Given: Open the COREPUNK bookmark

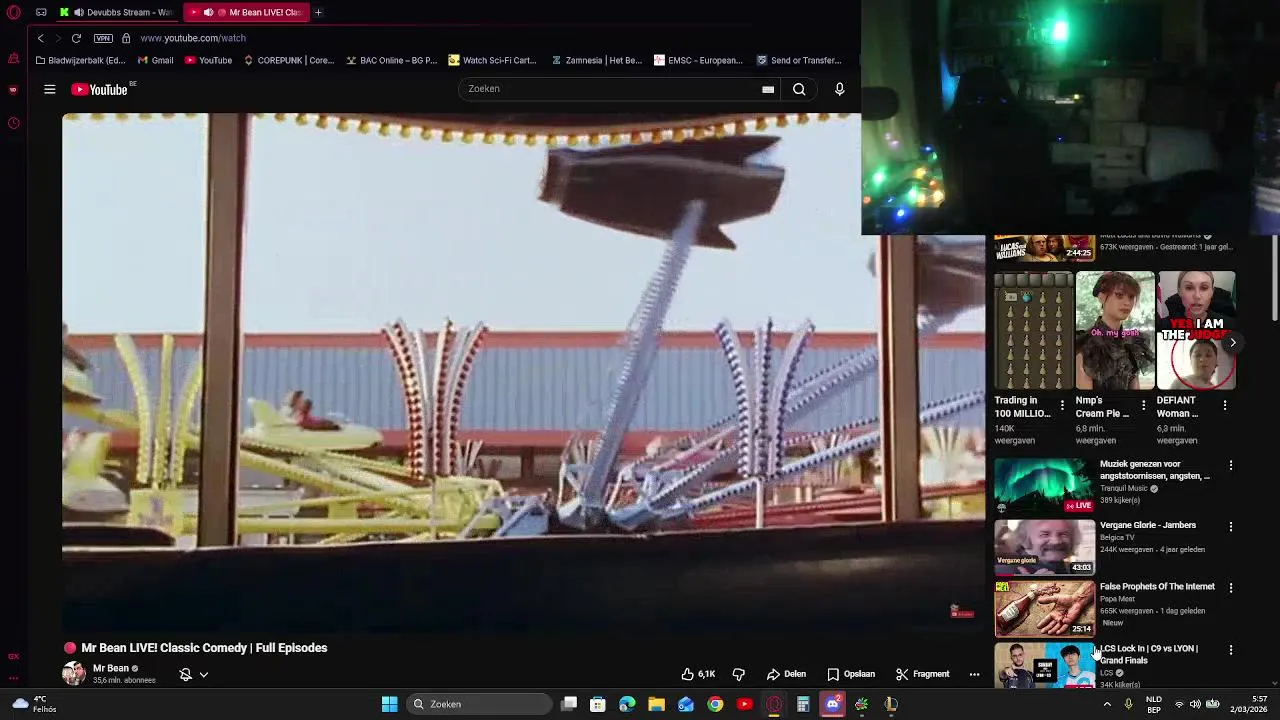Looking at the screenshot, I should 289,60.
